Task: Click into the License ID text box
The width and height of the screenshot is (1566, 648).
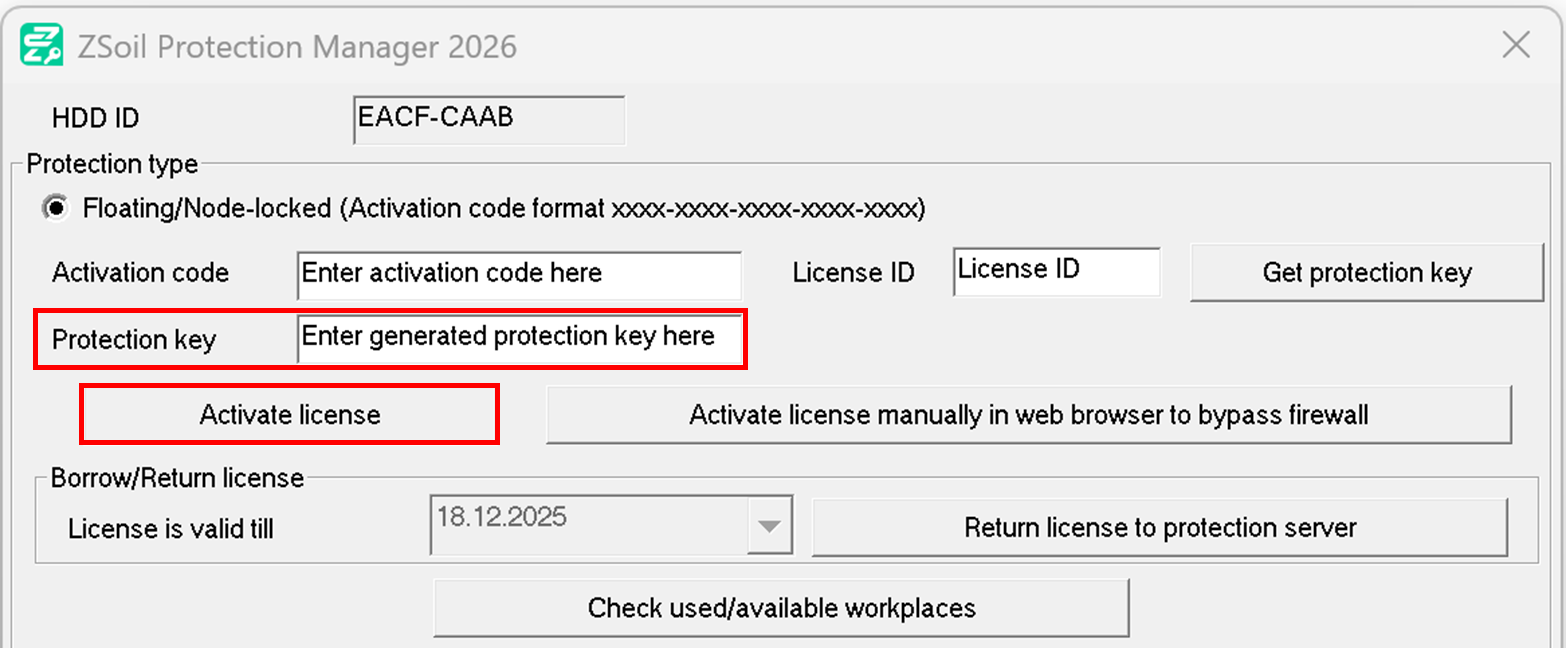Action: tap(1056, 272)
